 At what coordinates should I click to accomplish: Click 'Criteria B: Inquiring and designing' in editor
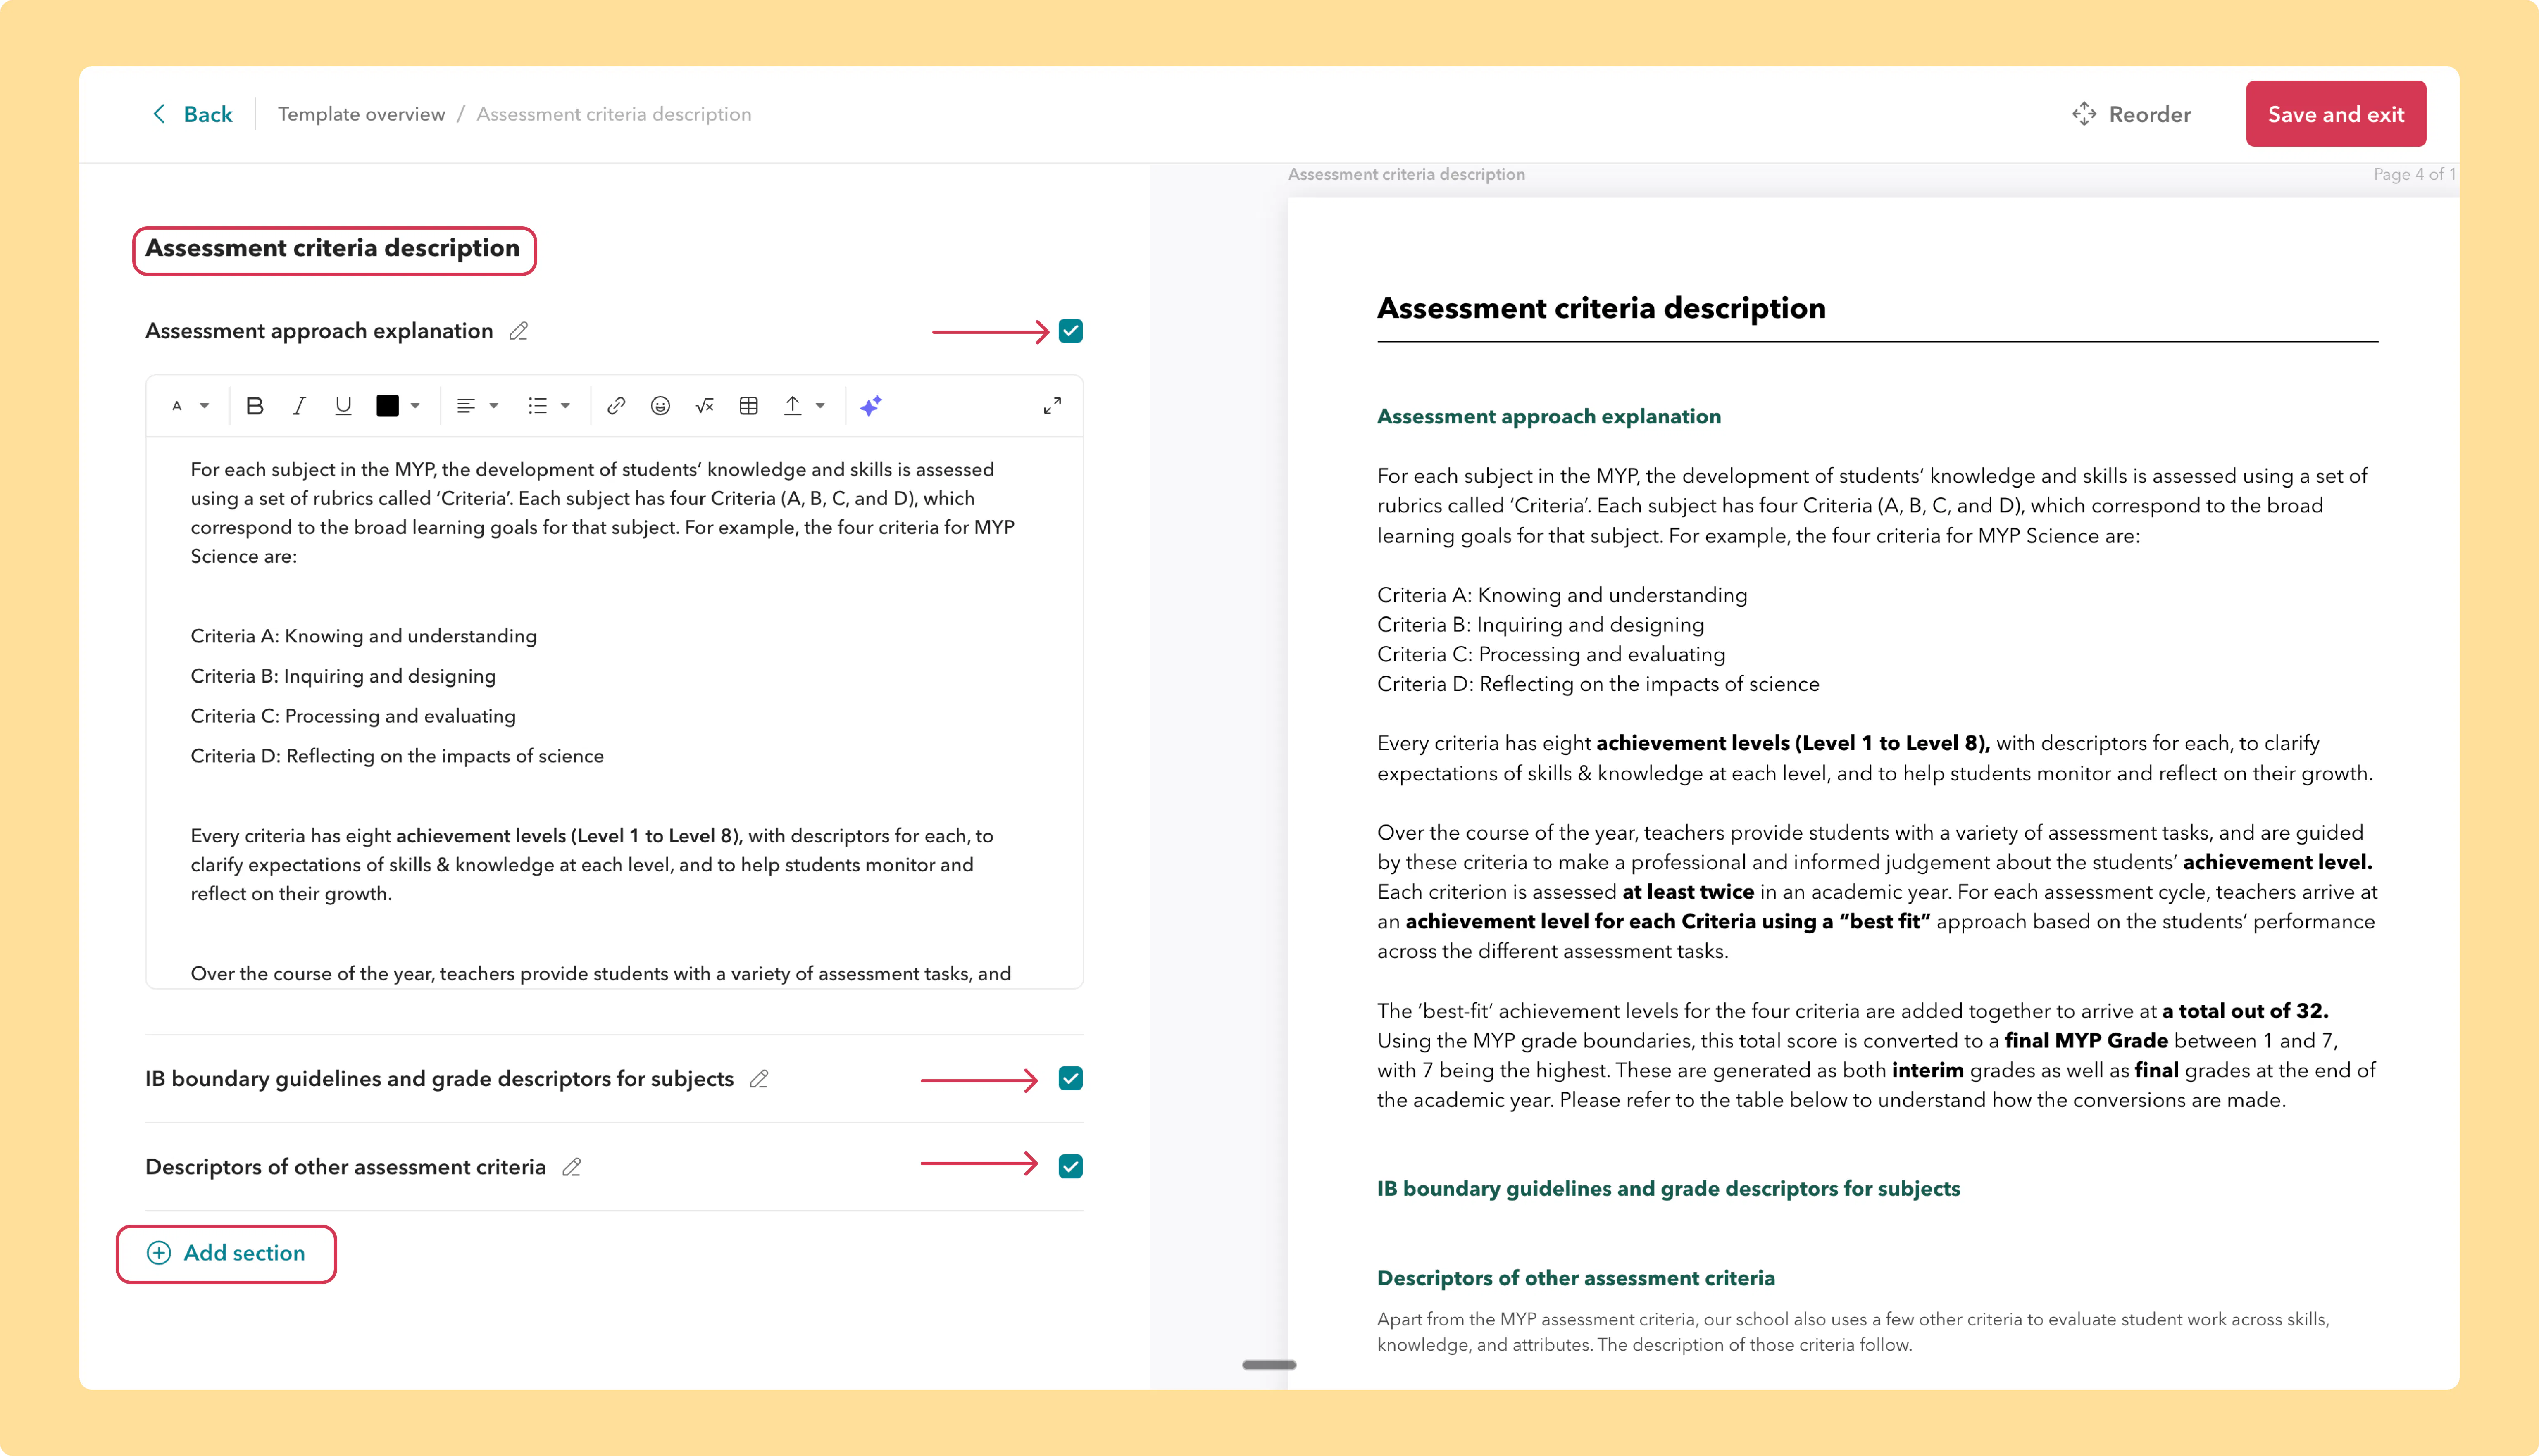click(343, 676)
